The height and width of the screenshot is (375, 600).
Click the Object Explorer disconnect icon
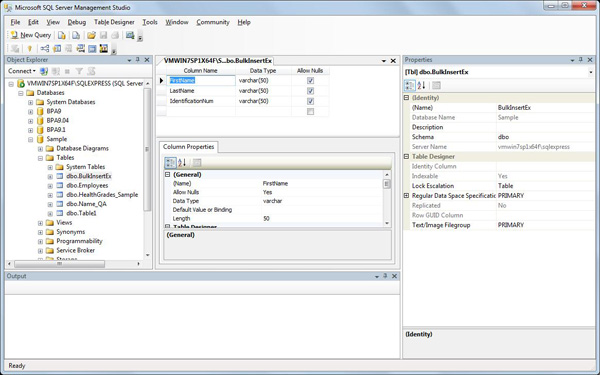[56, 71]
